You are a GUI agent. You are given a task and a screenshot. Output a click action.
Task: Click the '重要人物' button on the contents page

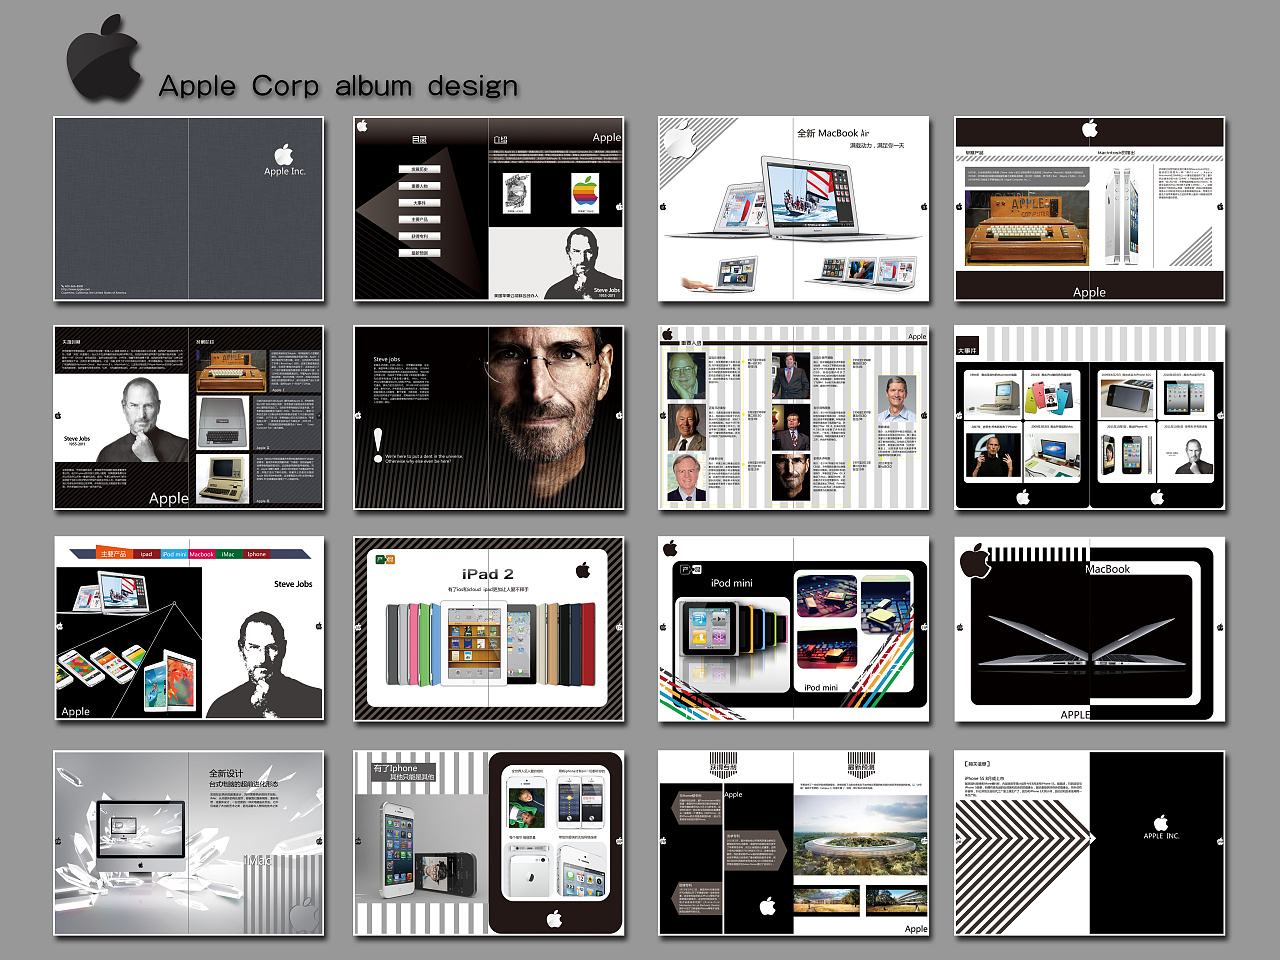coord(420,186)
